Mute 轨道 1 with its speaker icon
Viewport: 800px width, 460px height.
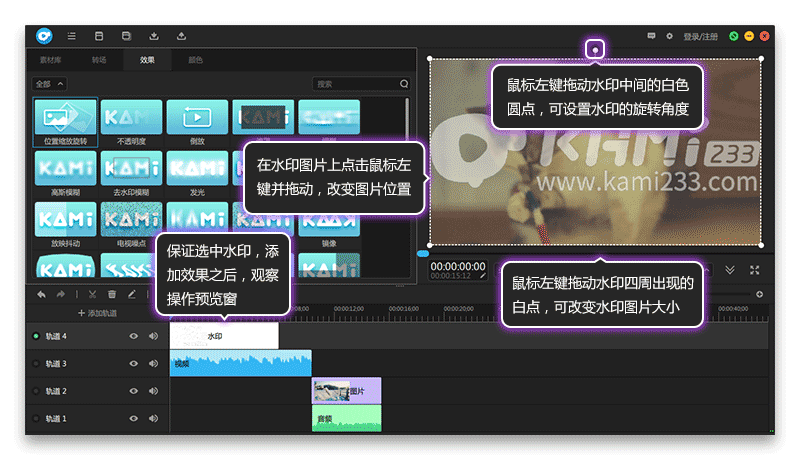point(153,419)
